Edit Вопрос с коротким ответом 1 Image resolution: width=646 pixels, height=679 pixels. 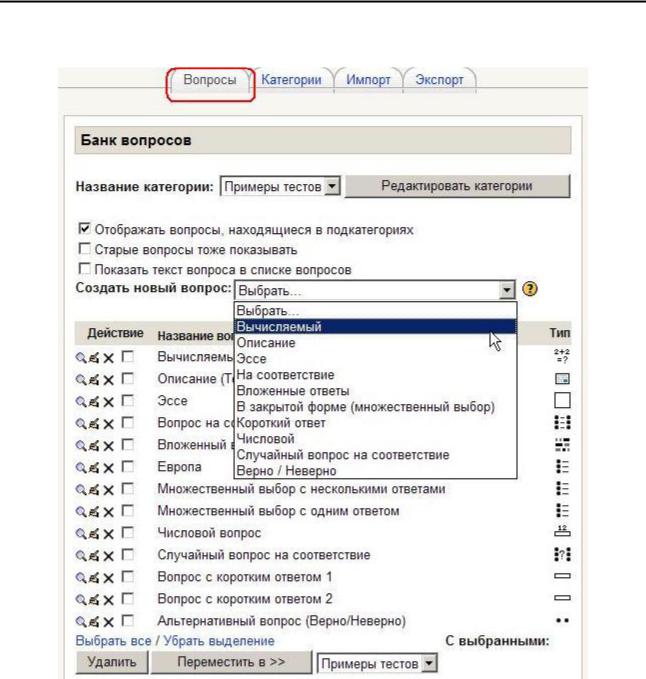click(x=94, y=577)
